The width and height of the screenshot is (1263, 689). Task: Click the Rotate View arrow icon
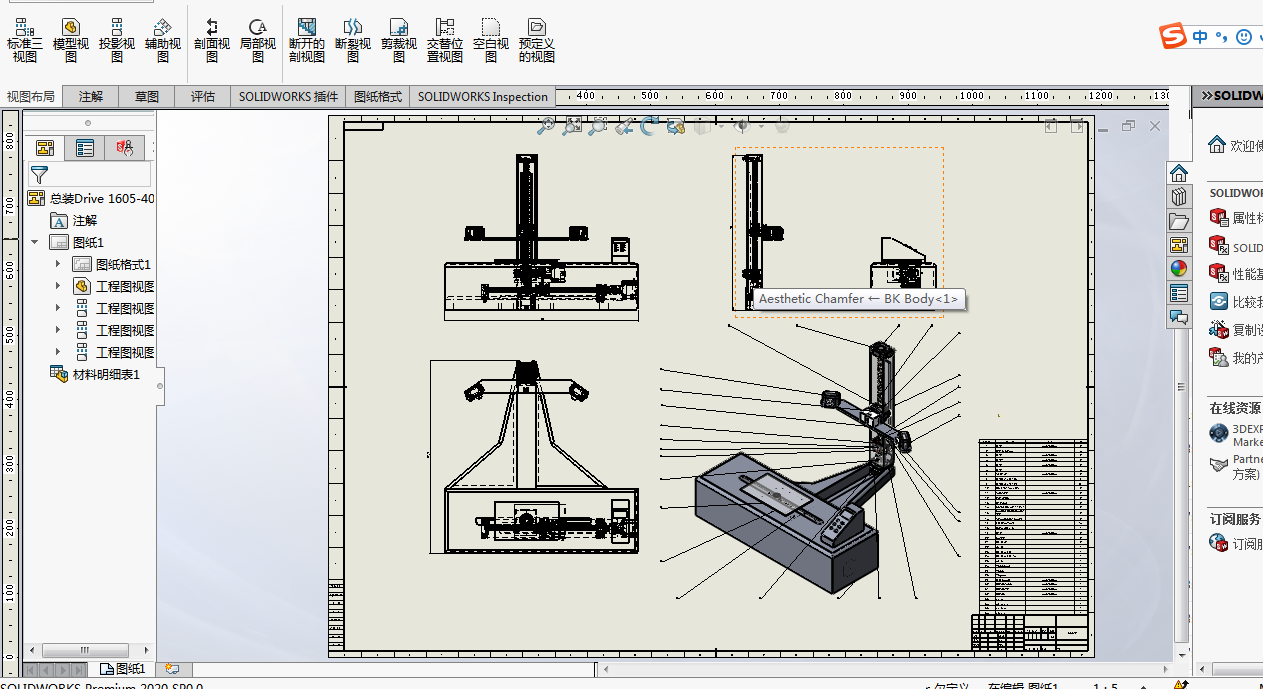point(650,126)
